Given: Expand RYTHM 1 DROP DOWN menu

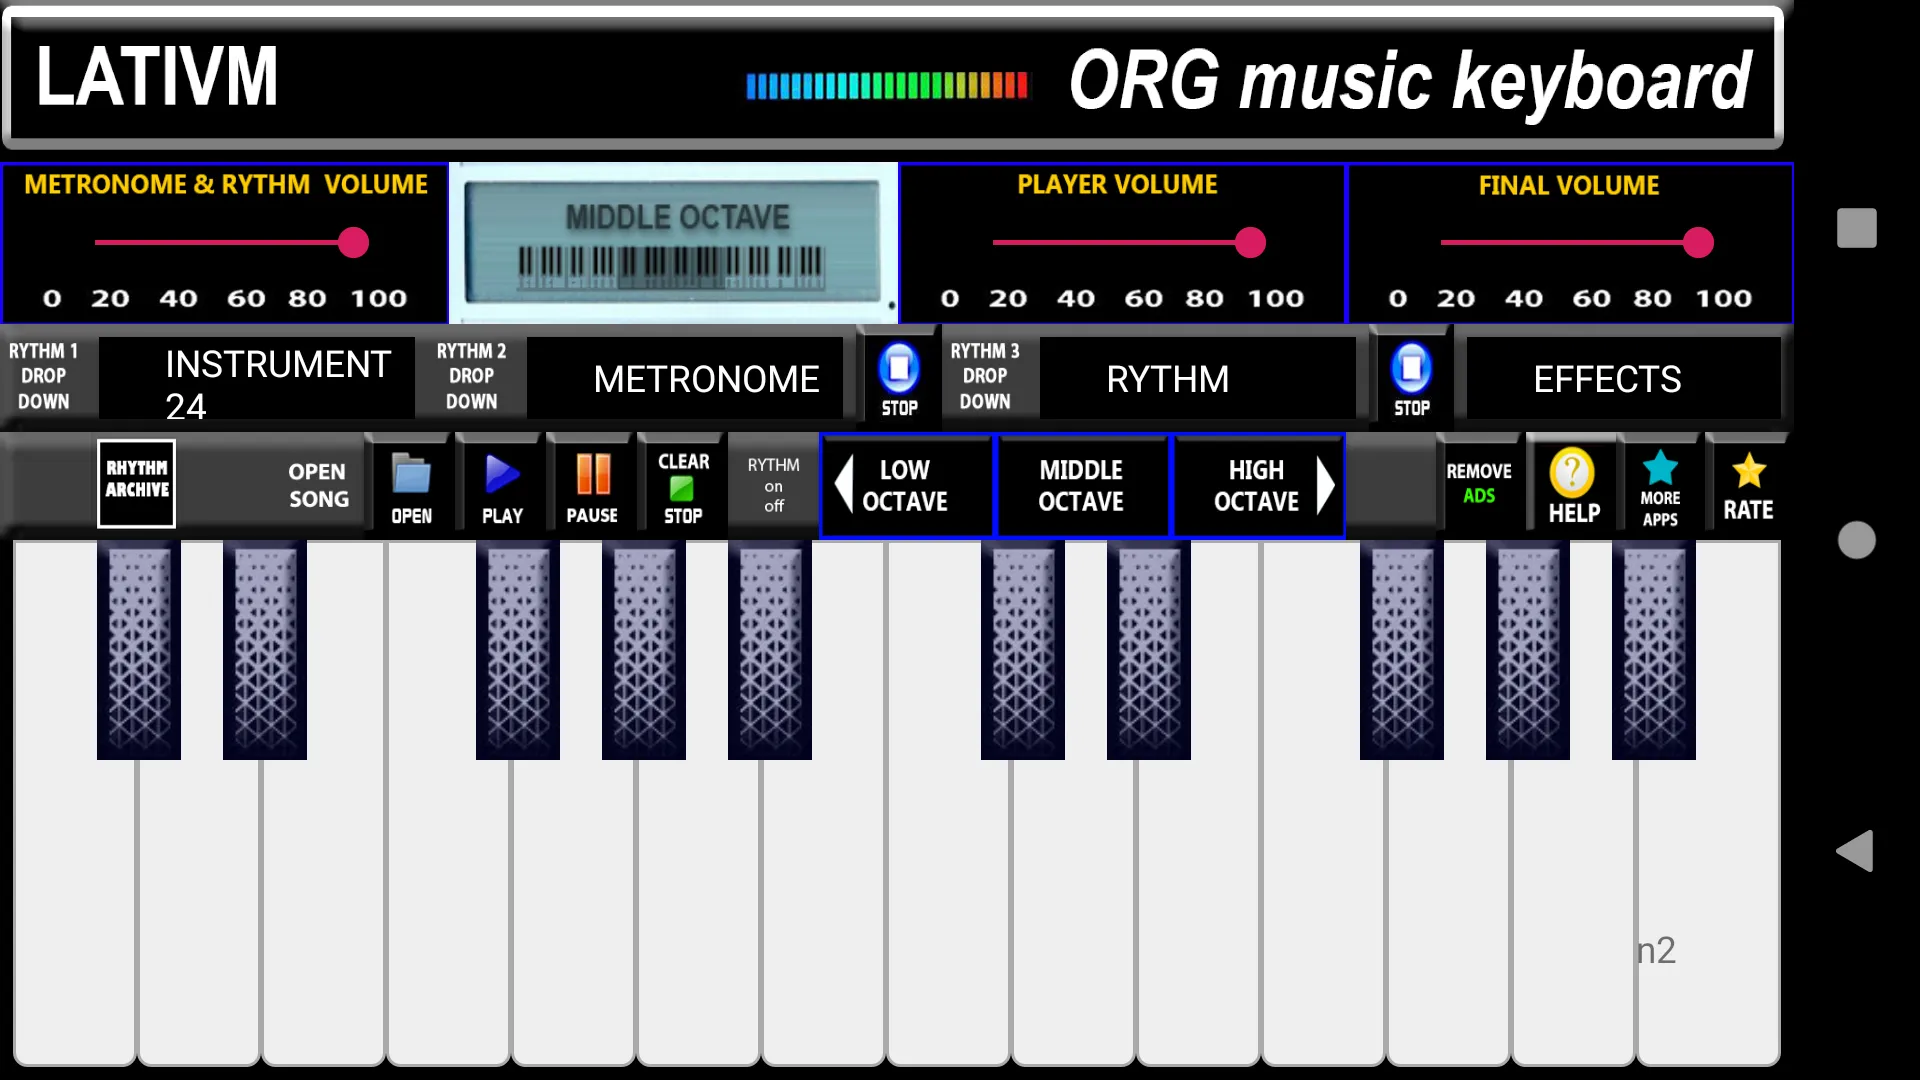Looking at the screenshot, I should pos(44,377).
